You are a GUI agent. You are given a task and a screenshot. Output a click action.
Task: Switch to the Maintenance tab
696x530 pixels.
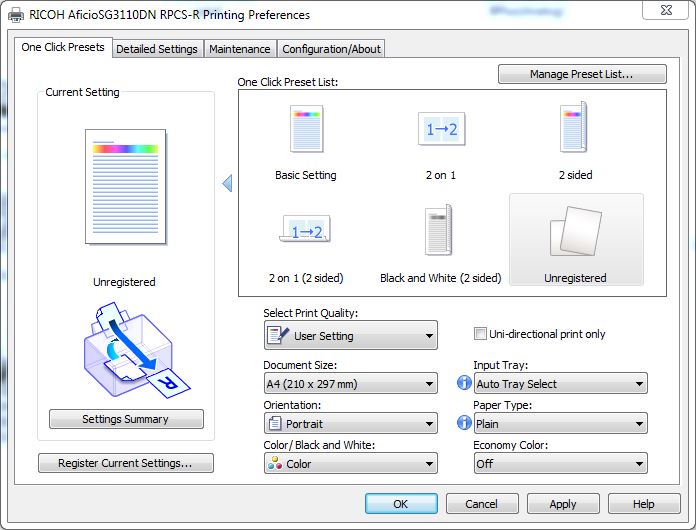(x=240, y=49)
